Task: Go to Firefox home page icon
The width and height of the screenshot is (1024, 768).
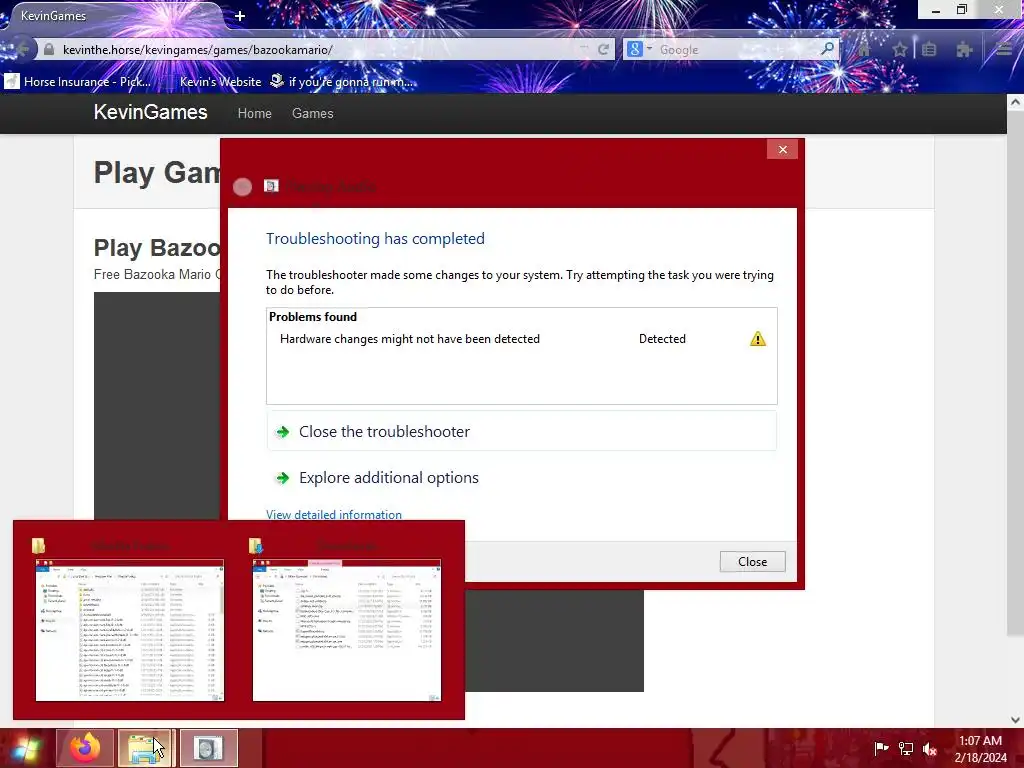Action: coord(865,50)
